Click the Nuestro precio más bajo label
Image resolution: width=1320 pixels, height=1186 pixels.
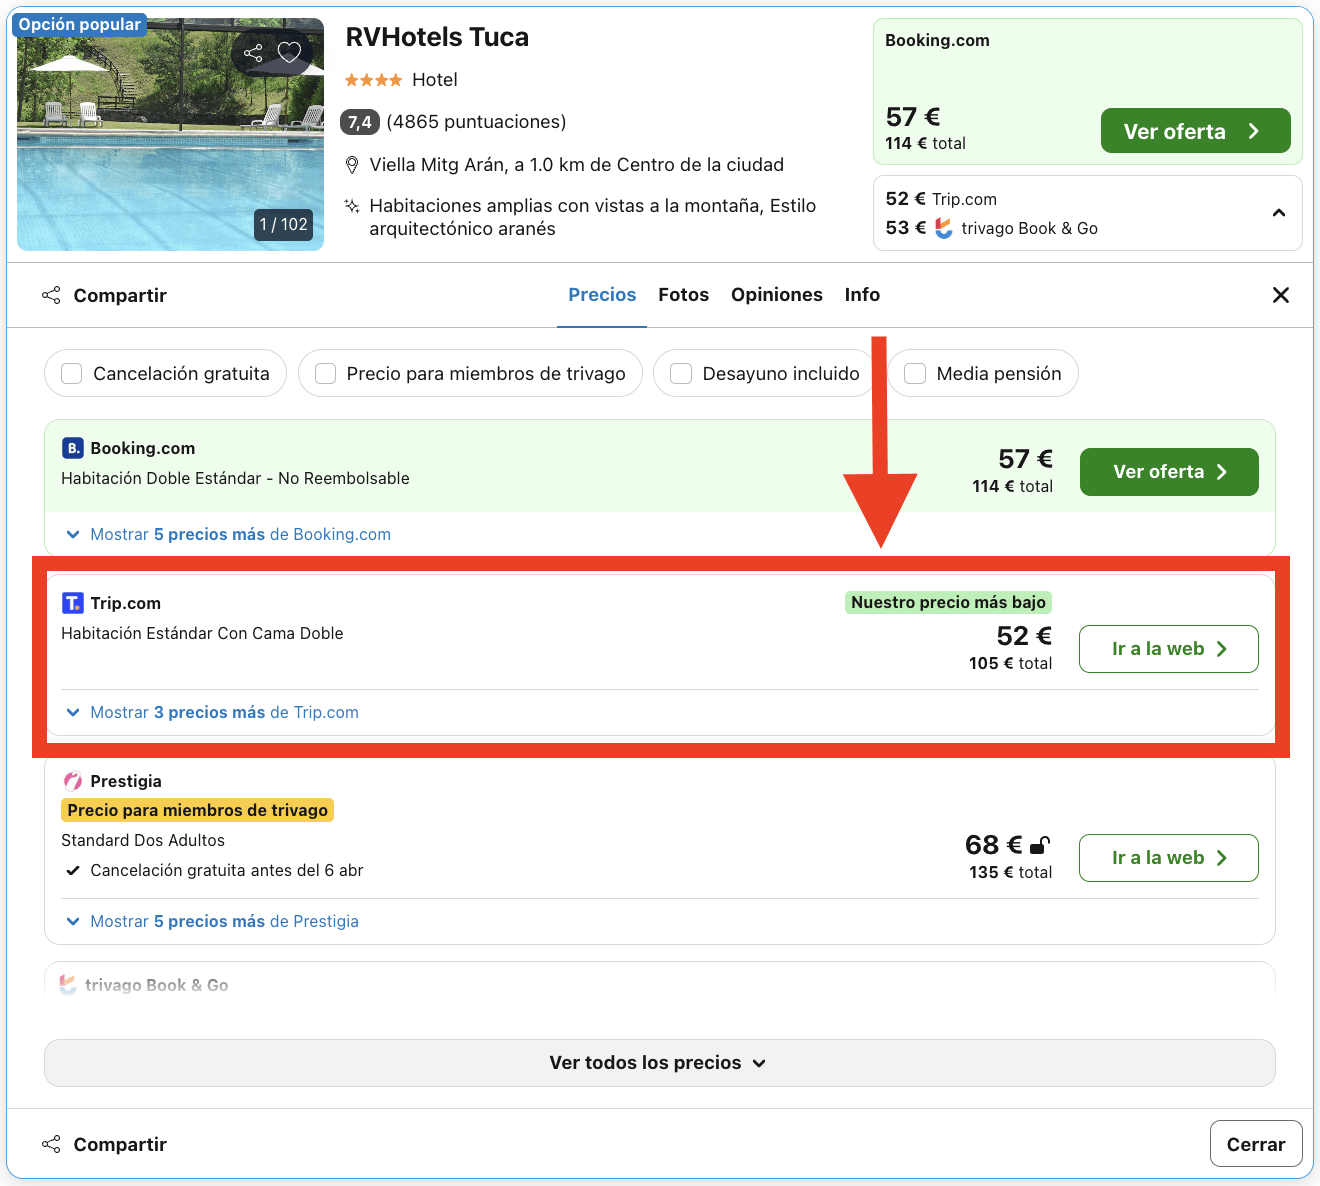click(x=948, y=602)
